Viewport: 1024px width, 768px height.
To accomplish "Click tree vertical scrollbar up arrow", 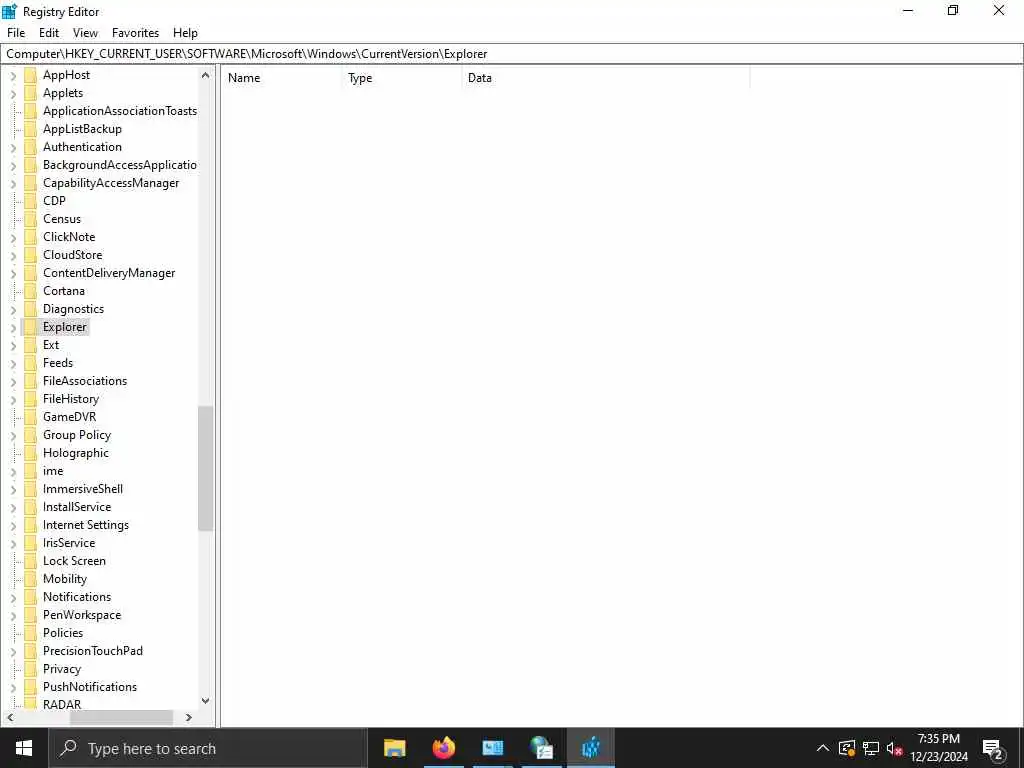I will 205,75.
